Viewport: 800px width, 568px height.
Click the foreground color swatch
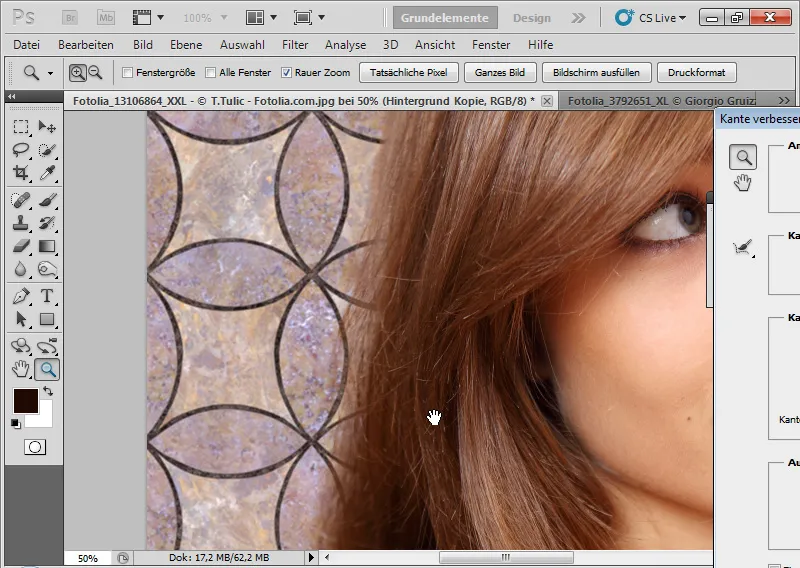coord(26,401)
